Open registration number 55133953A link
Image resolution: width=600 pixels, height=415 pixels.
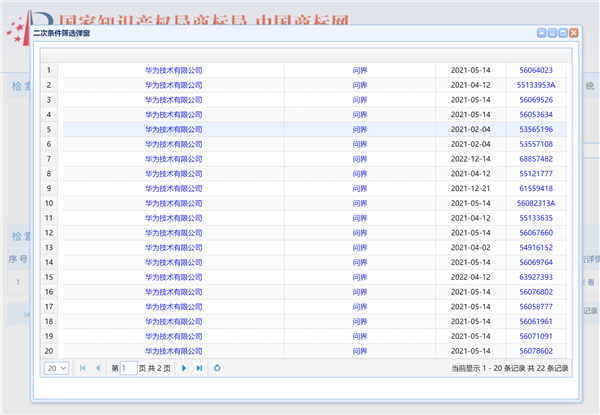click(x=535, y=85)
